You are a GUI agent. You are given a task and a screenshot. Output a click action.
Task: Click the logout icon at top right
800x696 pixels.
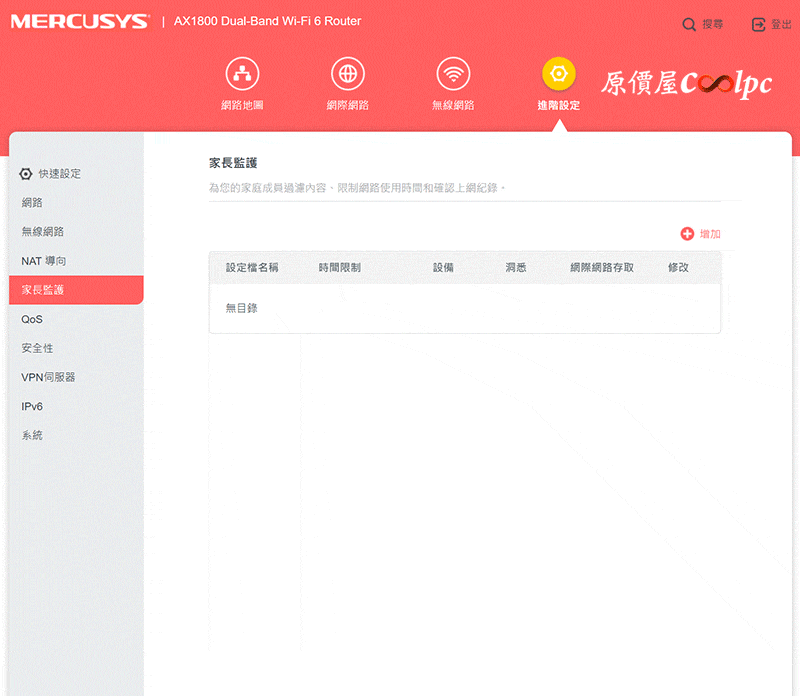[758, 24]
